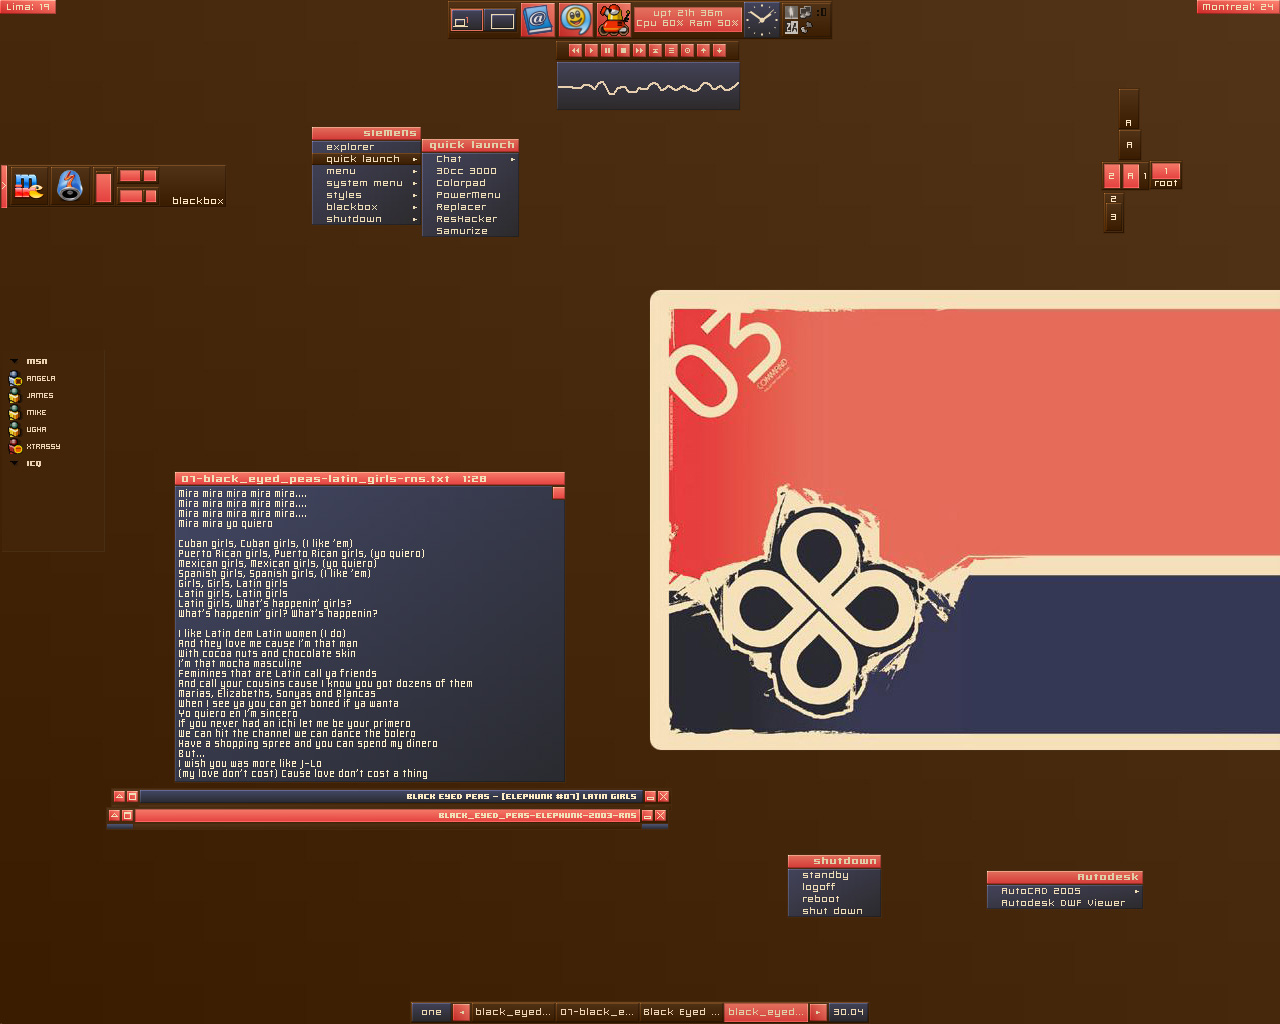Launch Replacer from quick launch

[470, 207]
